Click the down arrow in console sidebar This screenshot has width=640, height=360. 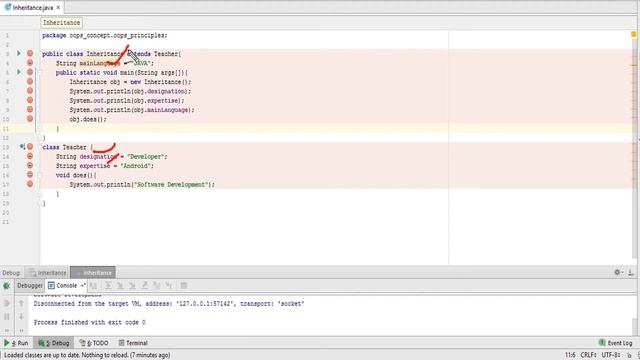click(x=21, y=316)
